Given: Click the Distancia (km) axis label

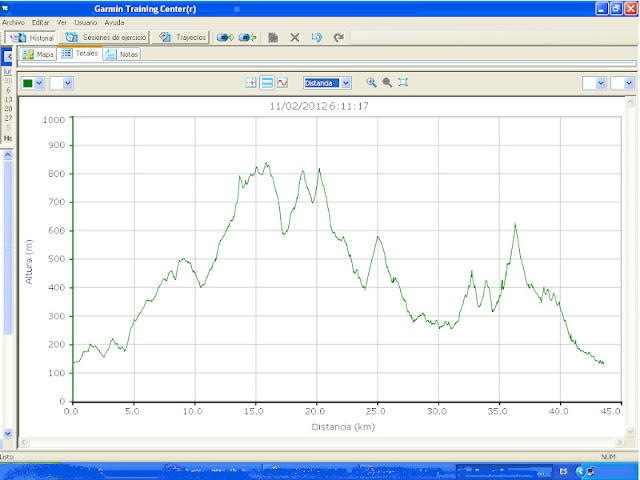Looking at the screenshot, I should click(x=343, y=427).
